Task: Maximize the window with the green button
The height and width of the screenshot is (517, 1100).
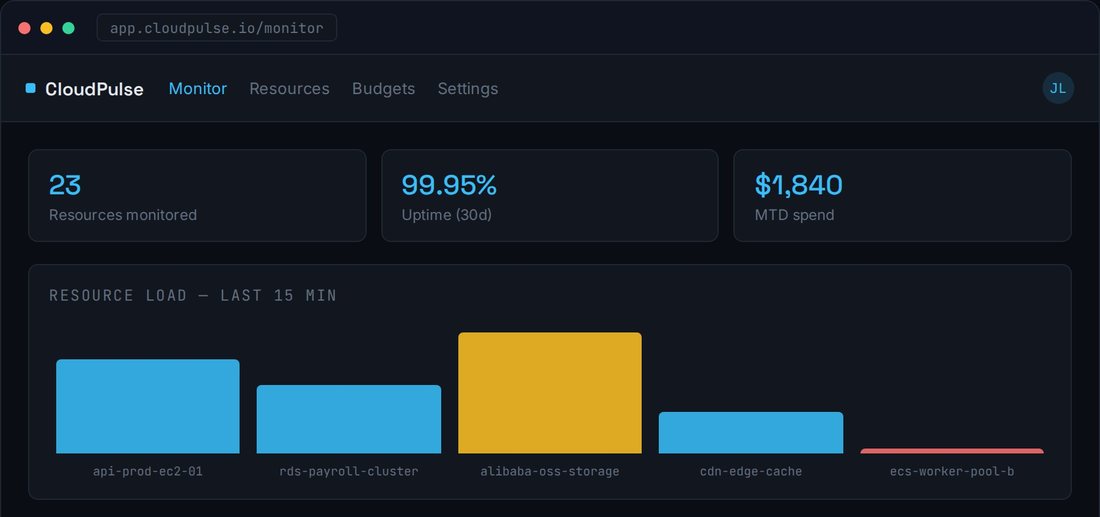Action: click(69, 28)
